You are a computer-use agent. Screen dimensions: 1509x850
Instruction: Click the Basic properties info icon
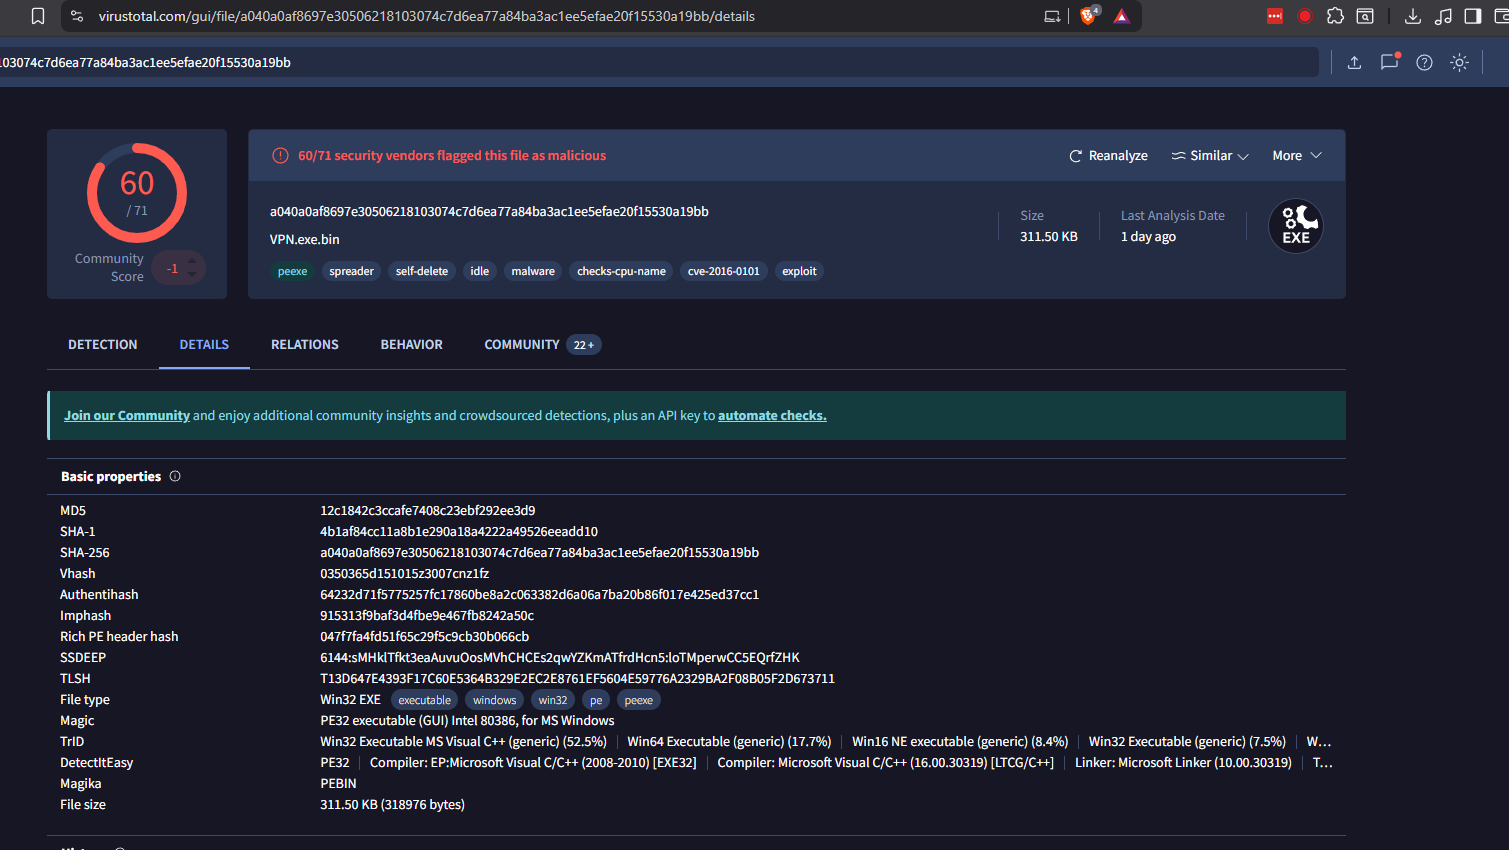point(175,476)
